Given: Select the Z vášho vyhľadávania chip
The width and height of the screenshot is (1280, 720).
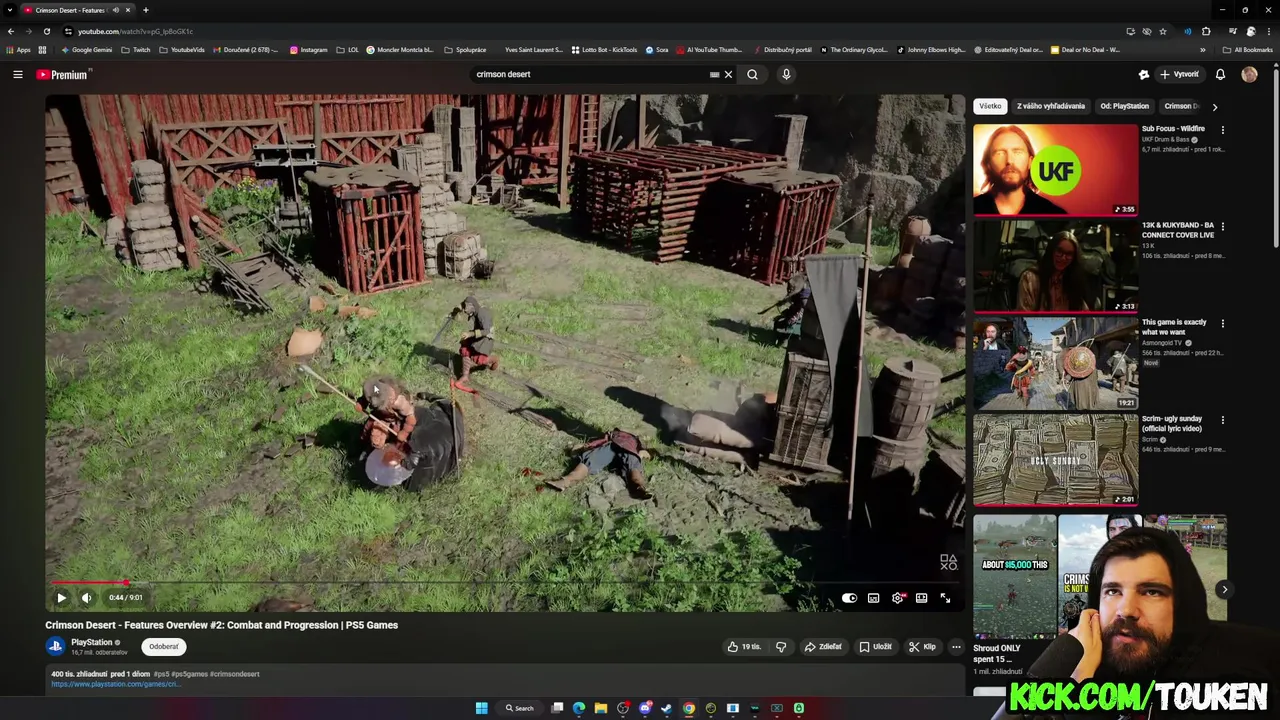Looking at the screenshot, I should (x=1051, y=106).
